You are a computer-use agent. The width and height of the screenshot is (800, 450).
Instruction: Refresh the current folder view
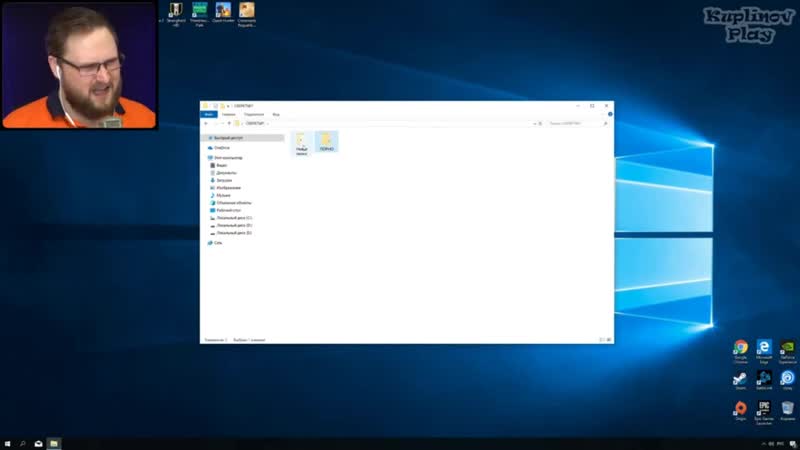pyautogui.click(x=540, y=123)
